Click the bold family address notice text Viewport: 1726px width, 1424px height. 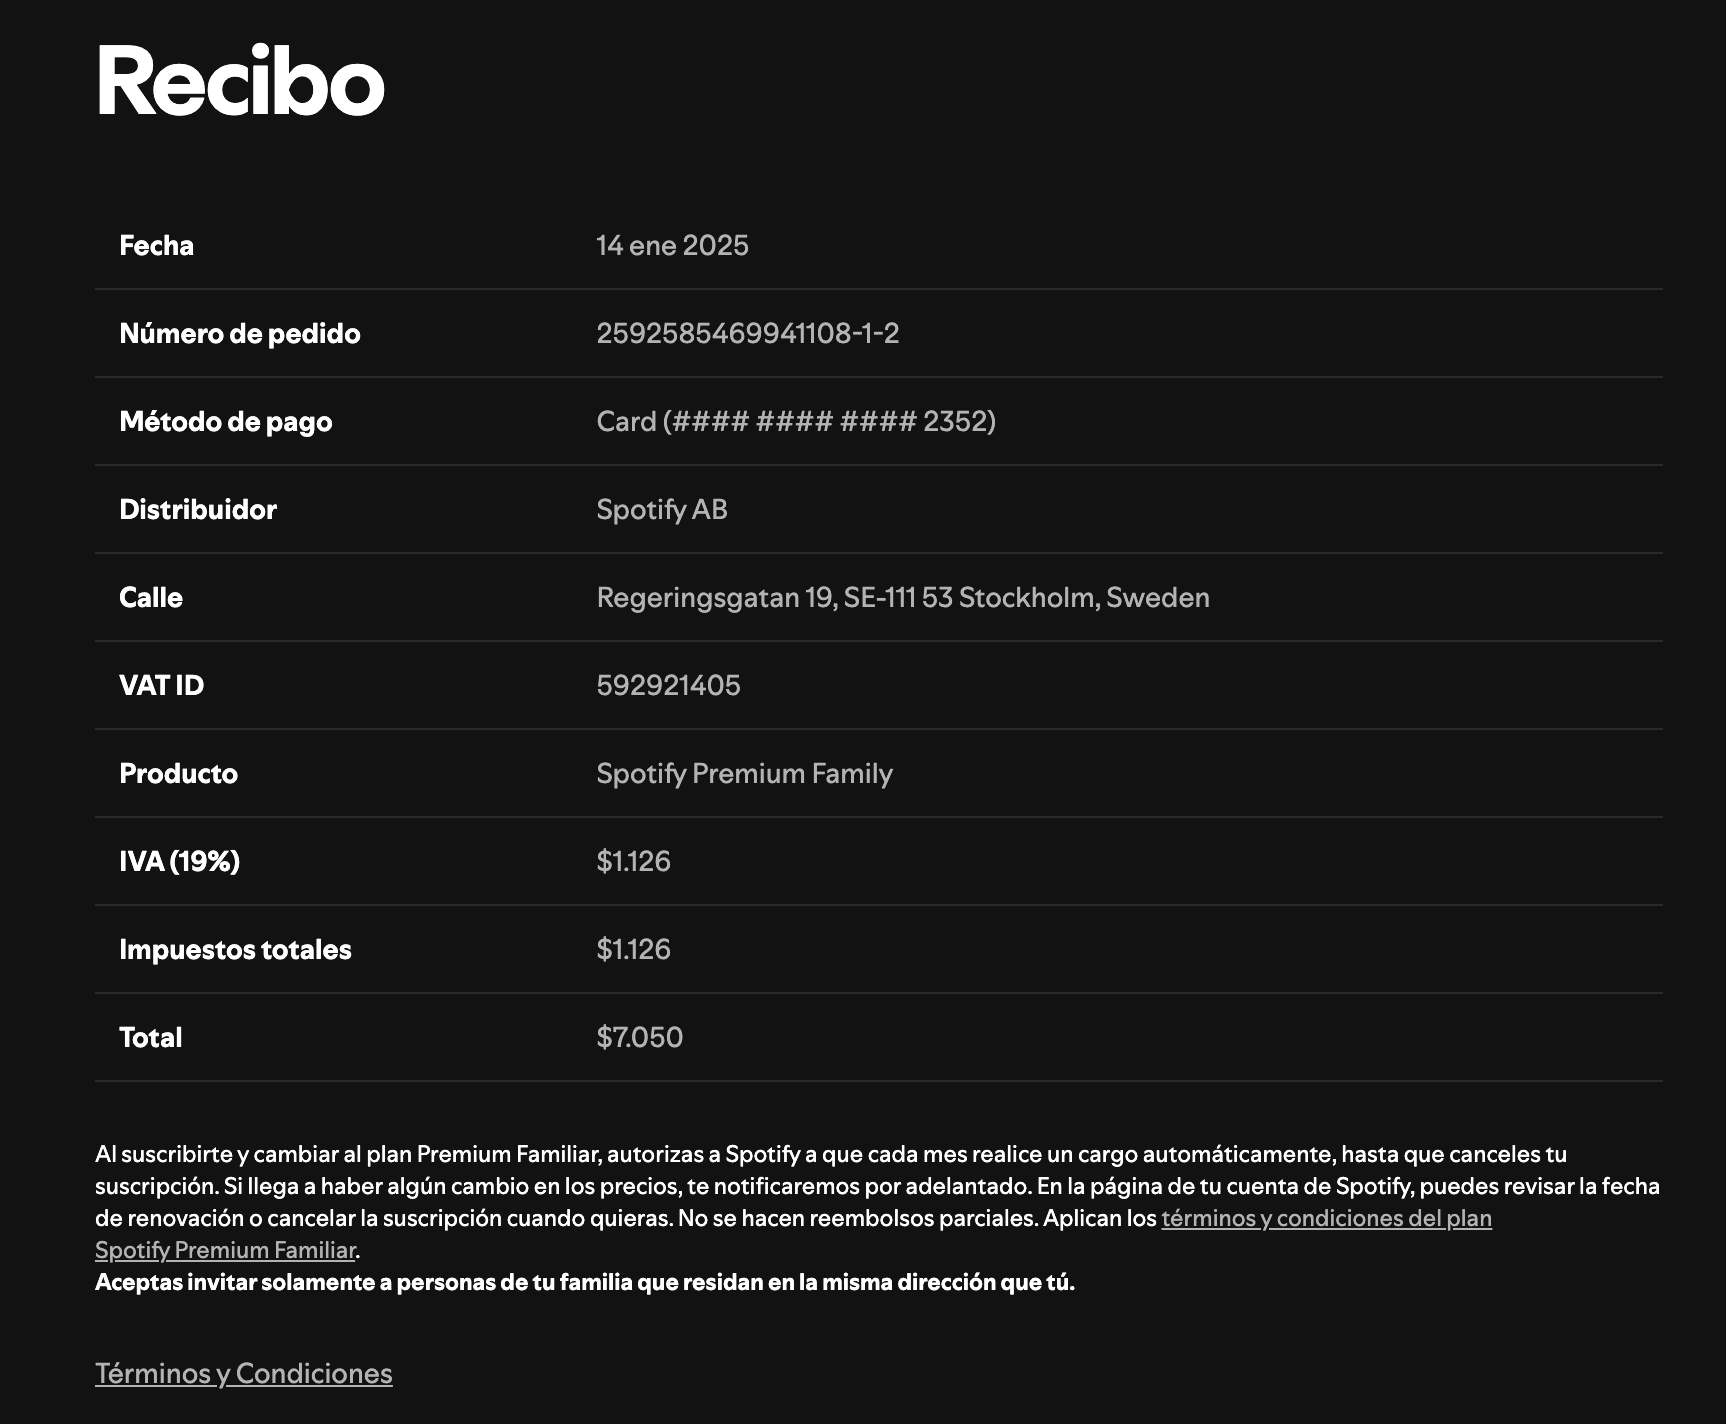(584, 1282)
